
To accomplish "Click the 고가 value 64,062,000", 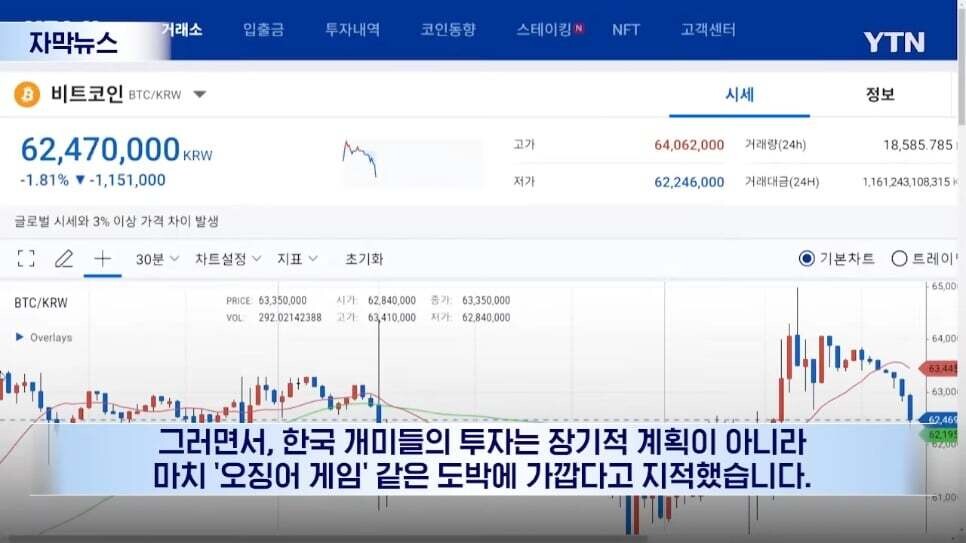I will tap(689, 145).
